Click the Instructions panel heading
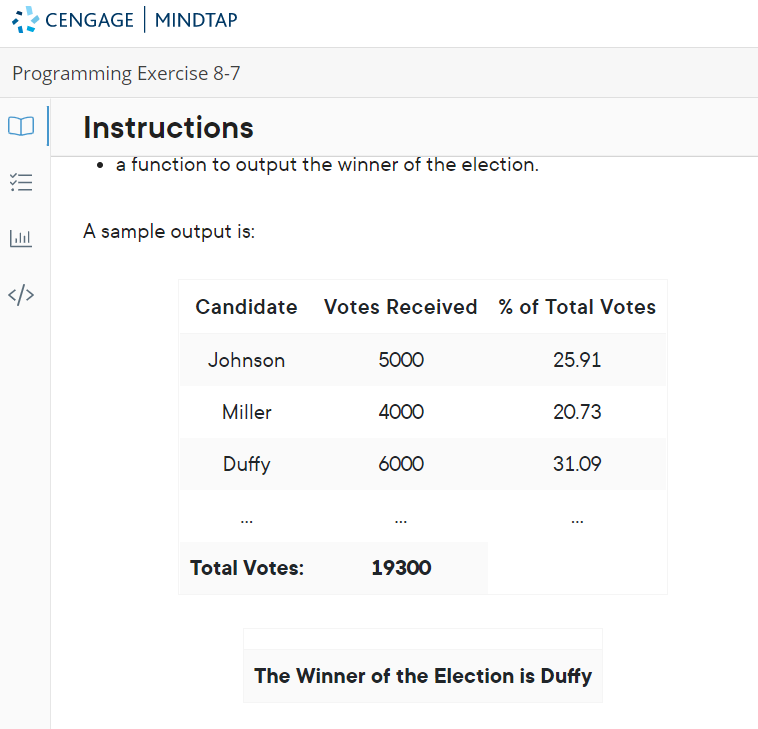Image resolution: width=758 pixels, height=729 pixels. [168, 128]
